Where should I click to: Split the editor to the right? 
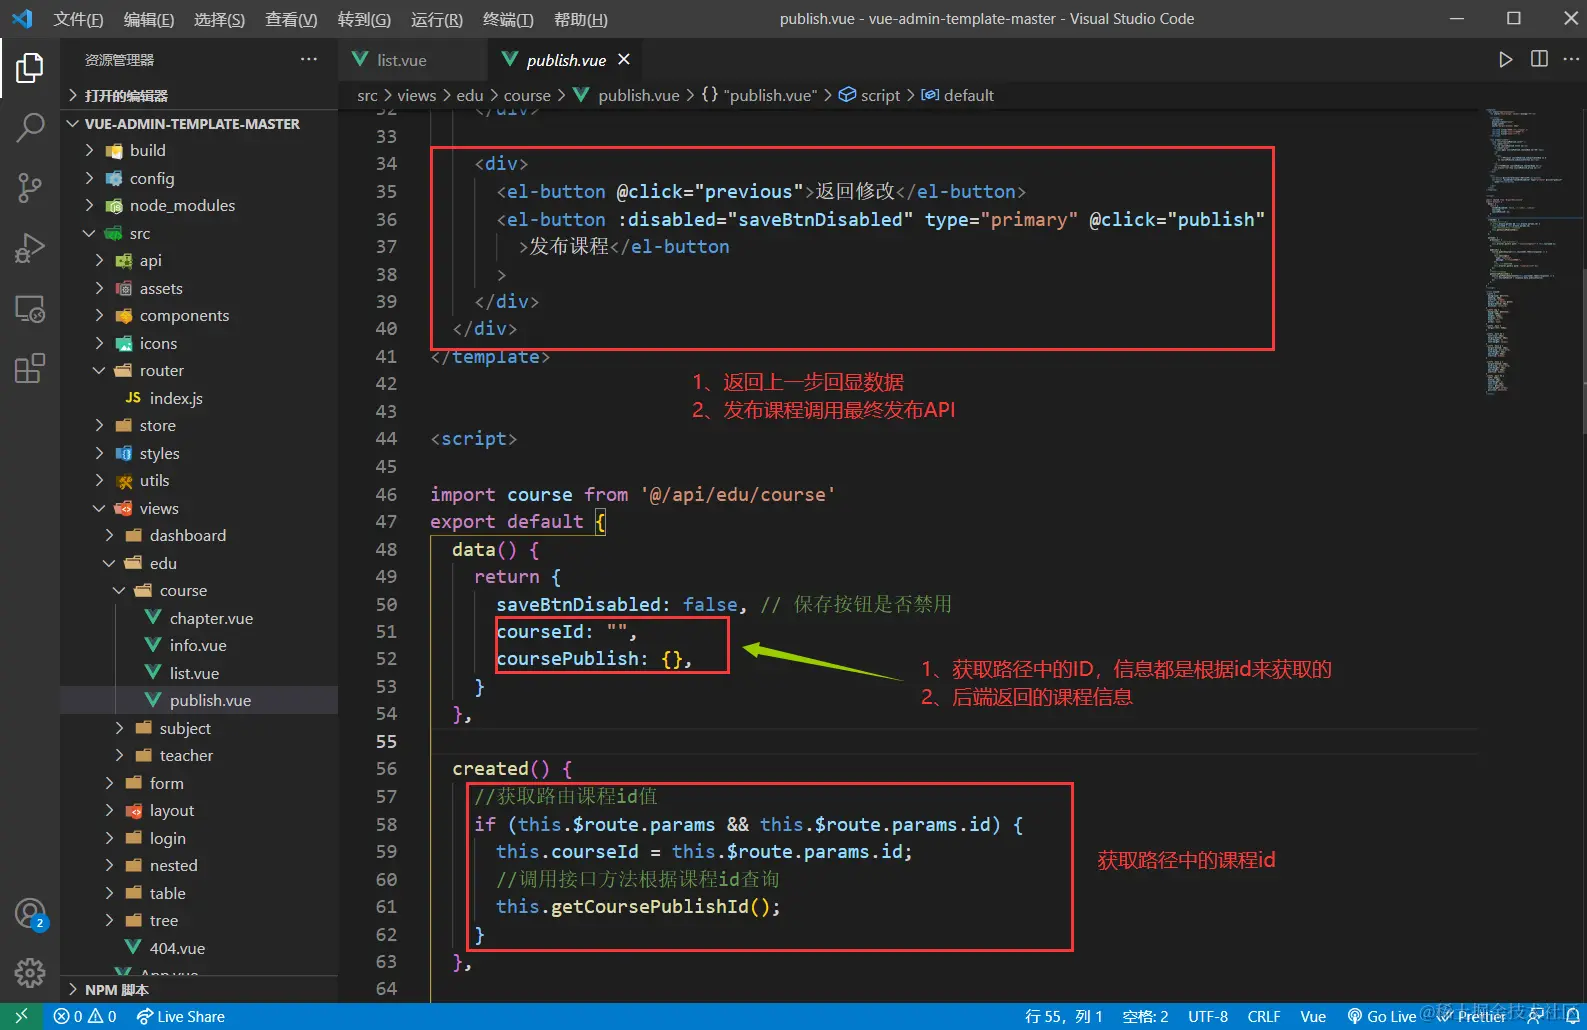[1539, 60]
